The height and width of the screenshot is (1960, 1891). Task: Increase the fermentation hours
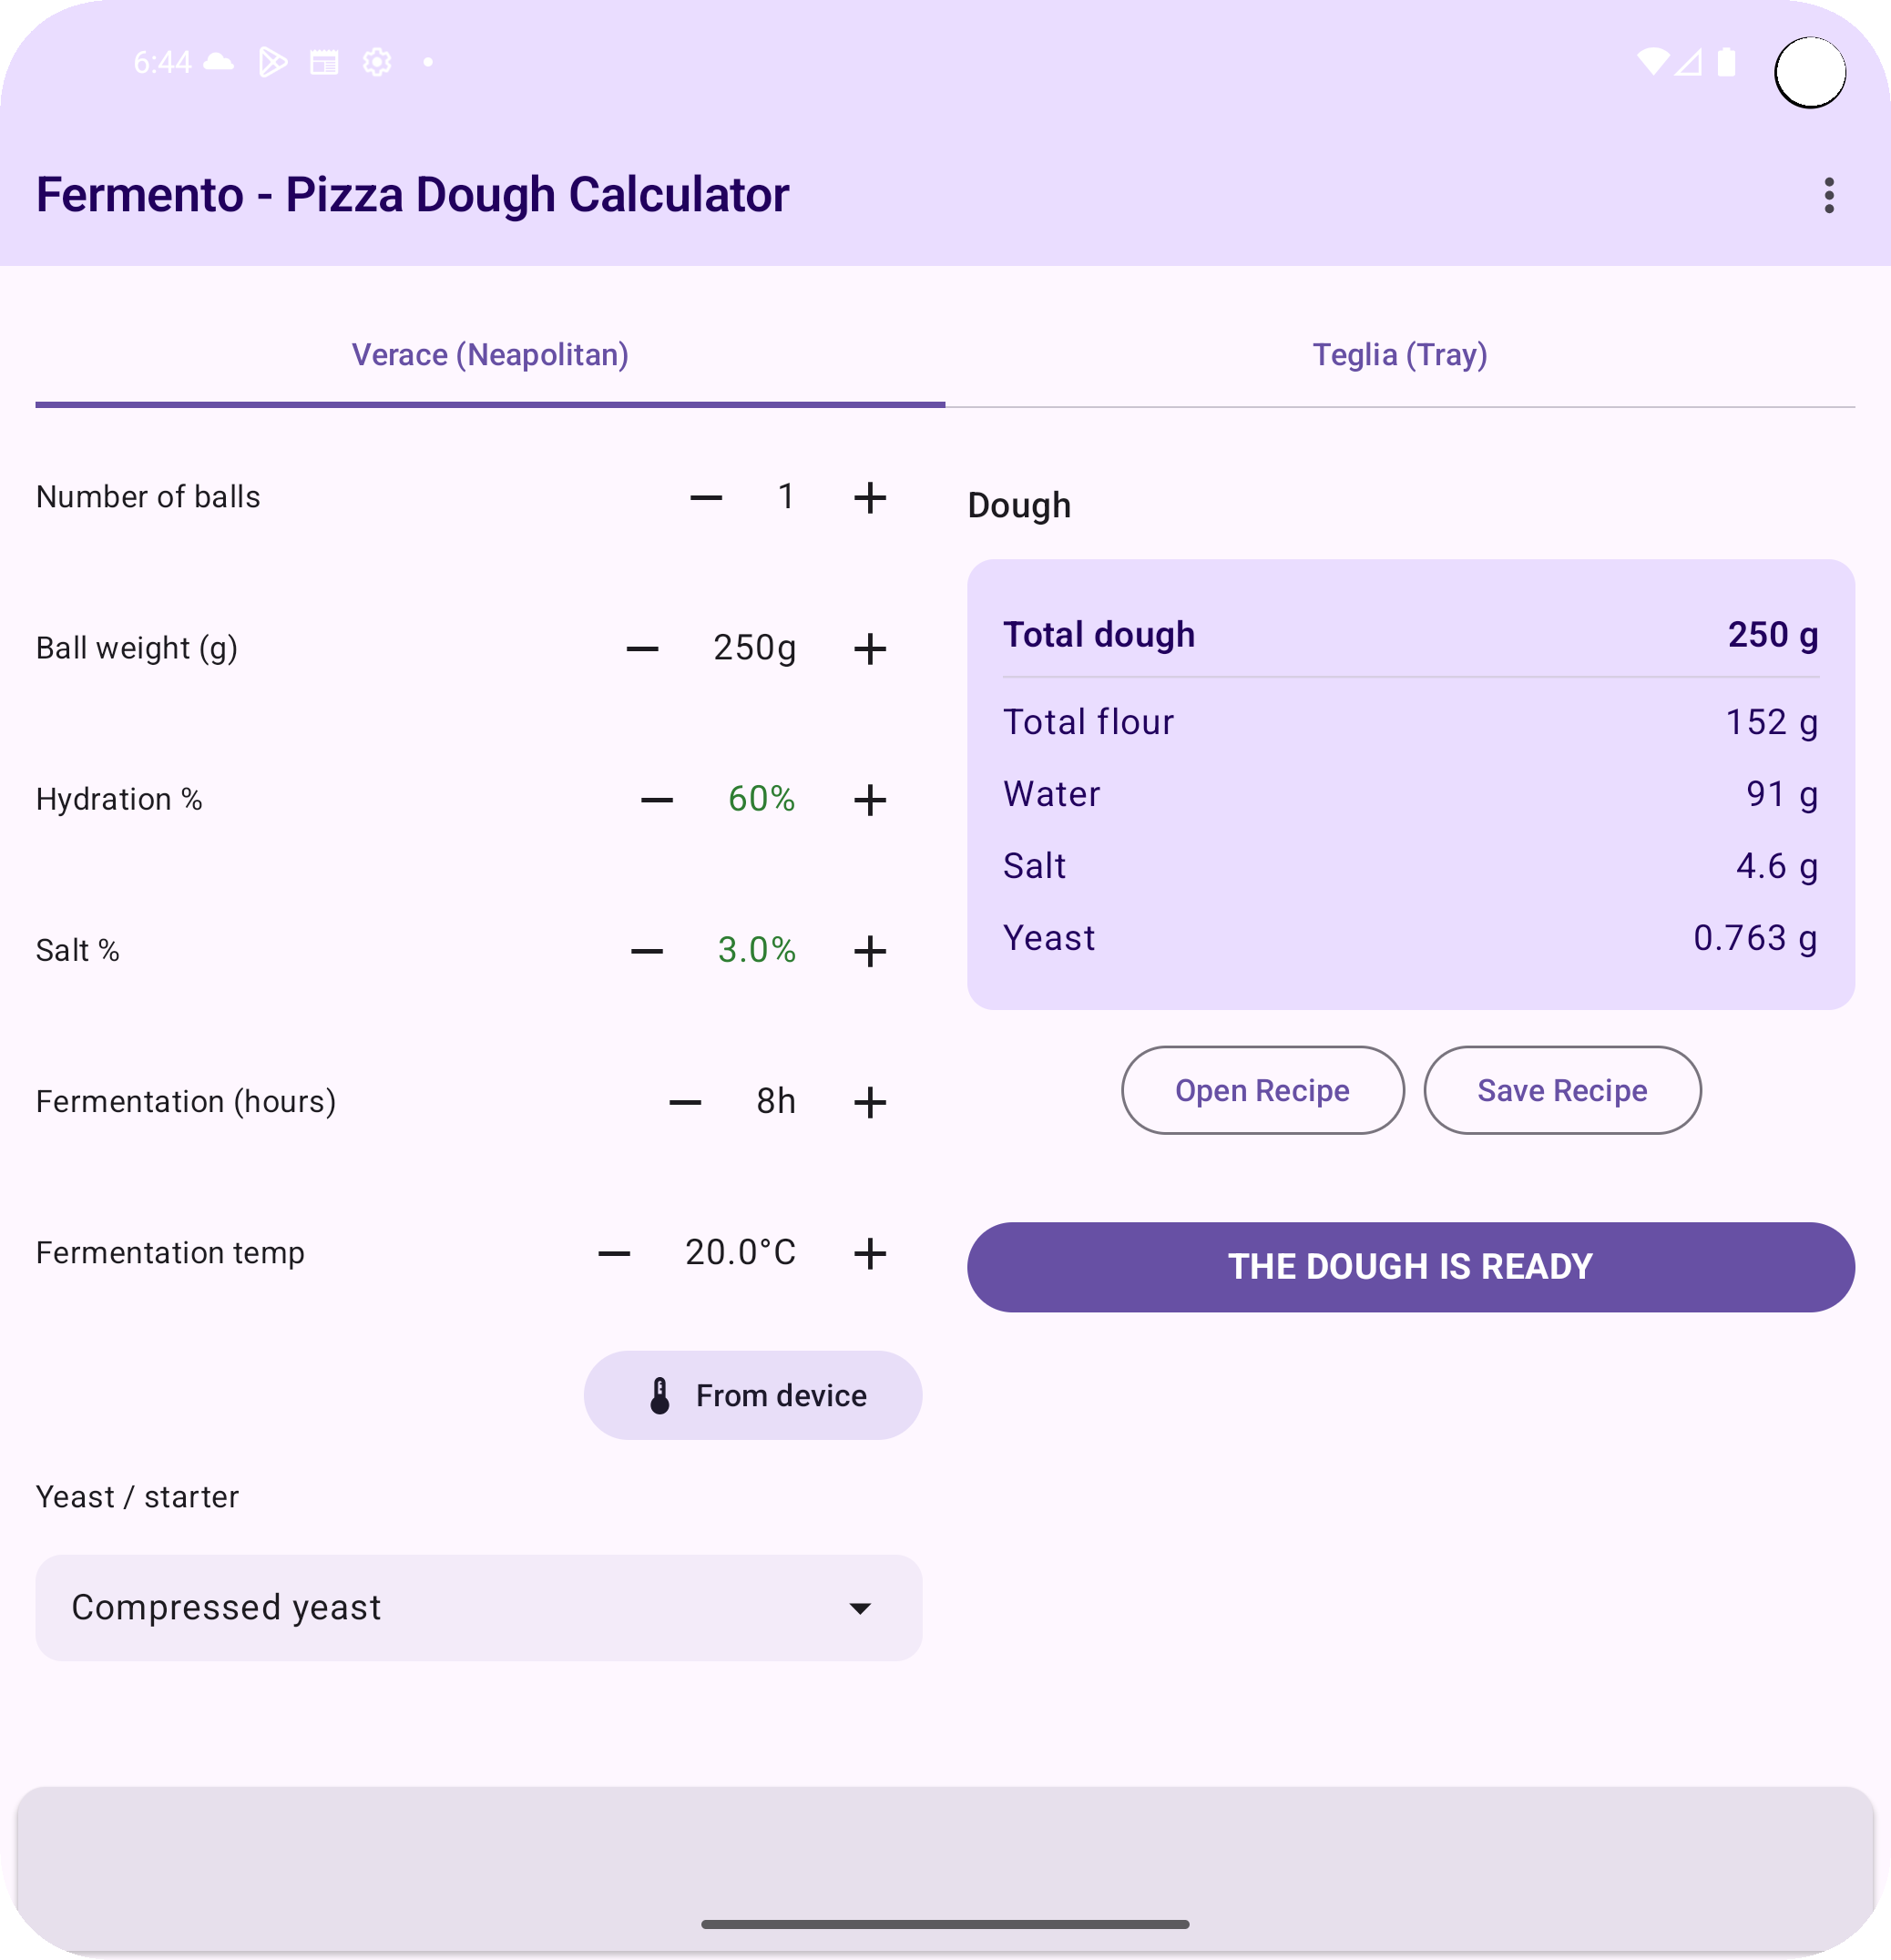click(869, 1102)
